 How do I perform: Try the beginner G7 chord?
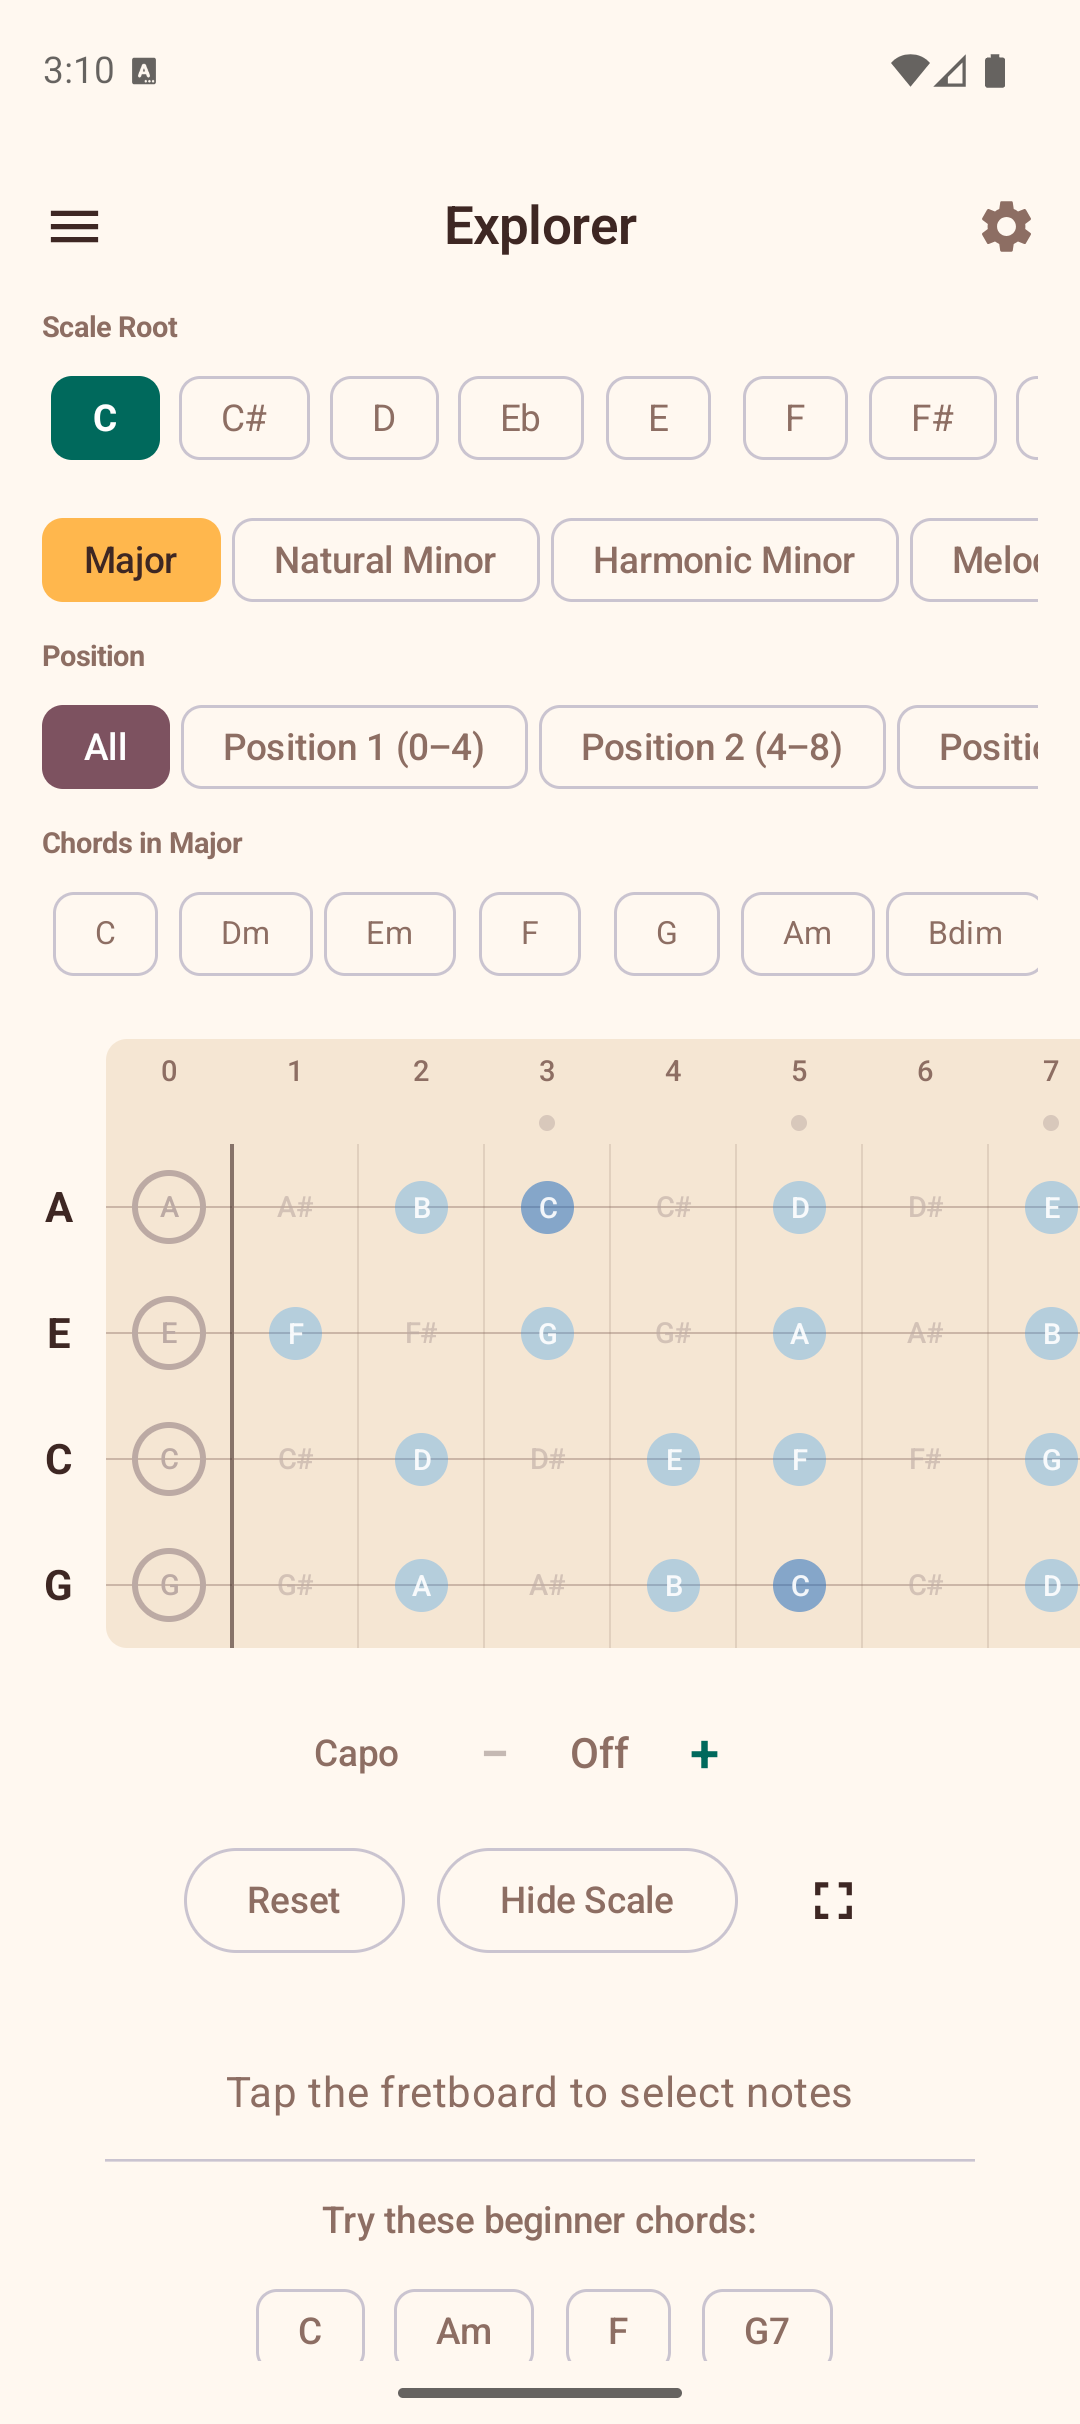tap(767, 2330)
